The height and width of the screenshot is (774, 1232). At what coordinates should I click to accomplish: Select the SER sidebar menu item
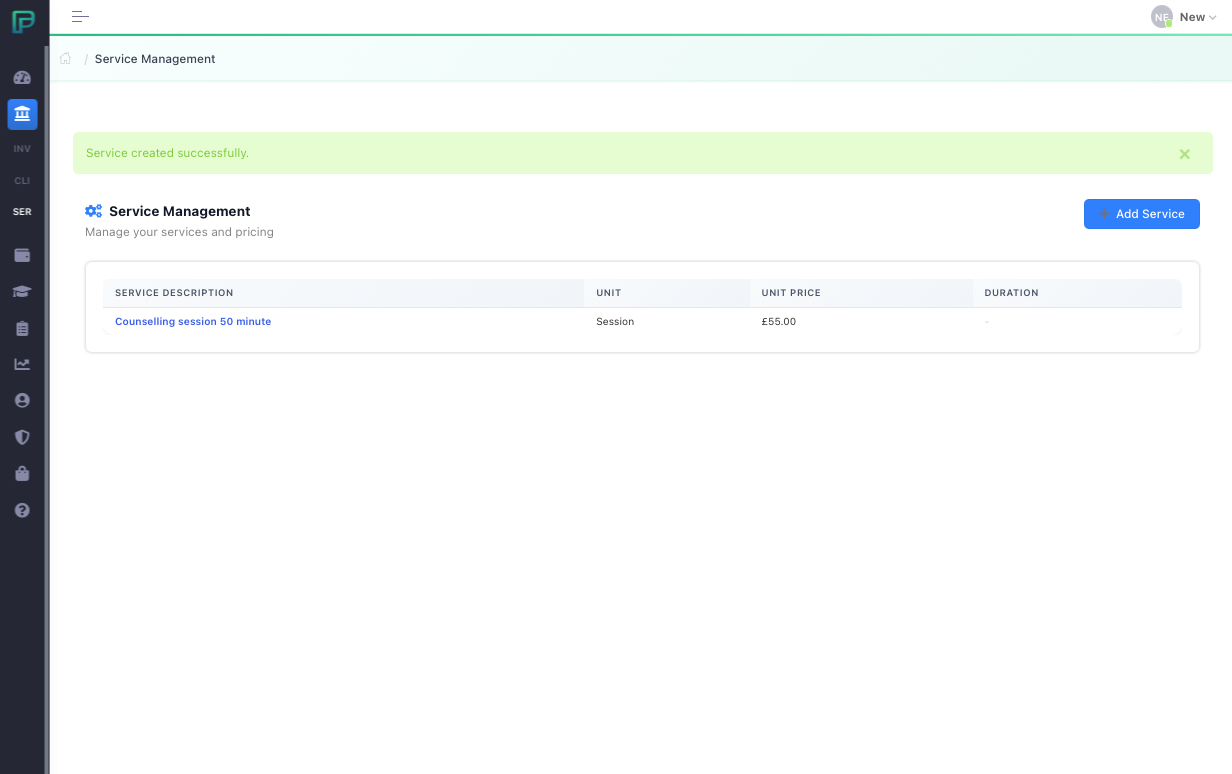point(22,212)
